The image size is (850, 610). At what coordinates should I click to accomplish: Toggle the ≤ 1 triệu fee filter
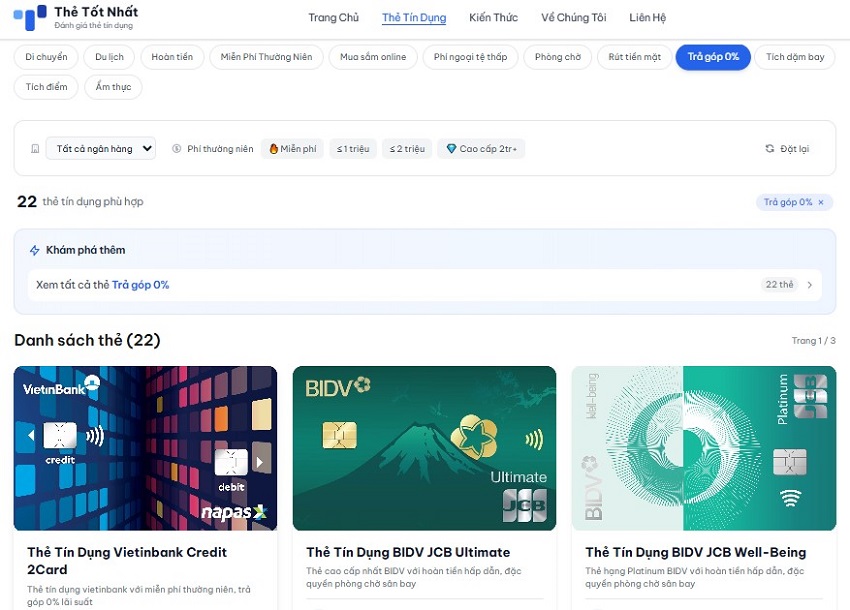point(352,149)
